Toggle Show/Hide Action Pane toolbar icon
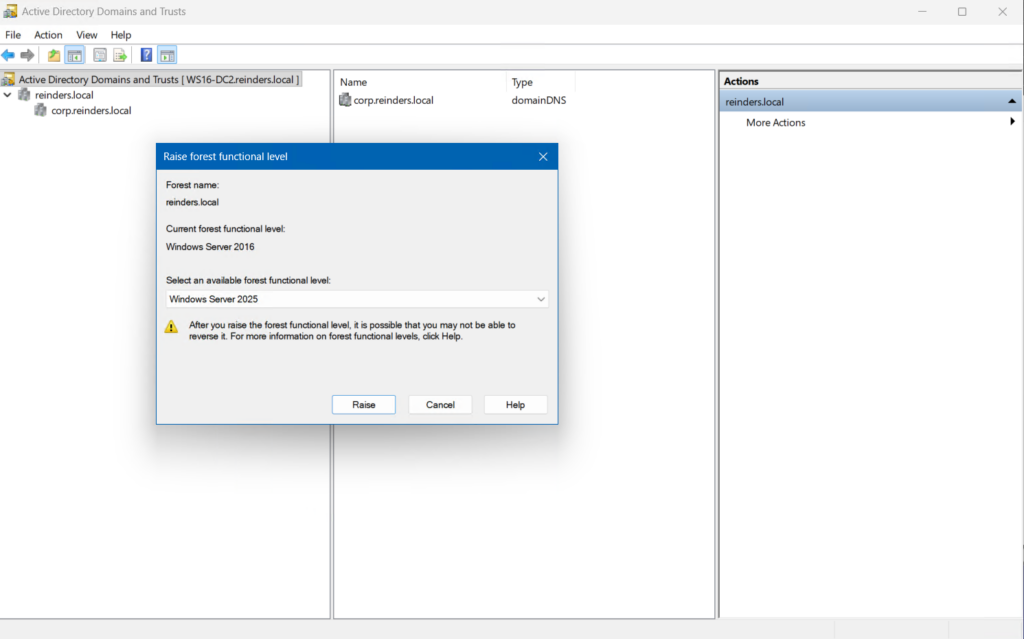 [x=167, y=55]
